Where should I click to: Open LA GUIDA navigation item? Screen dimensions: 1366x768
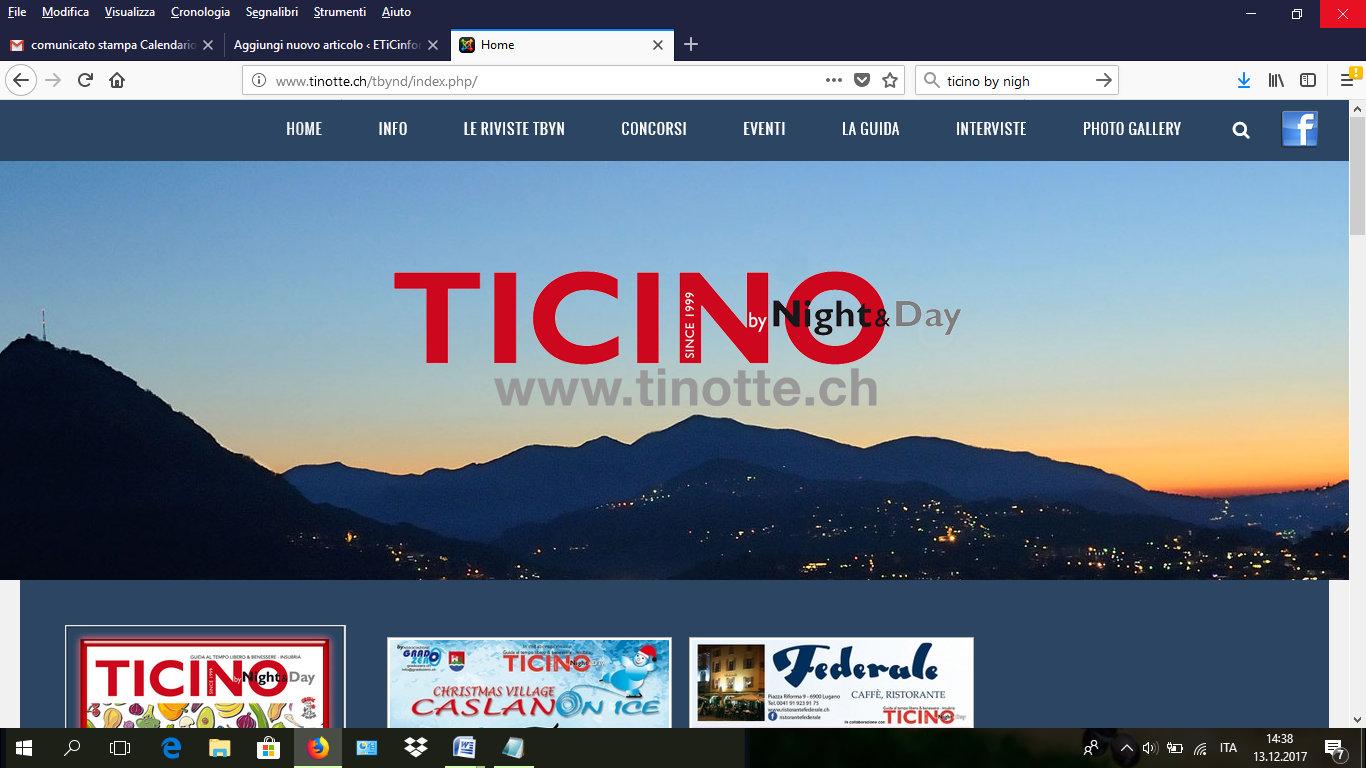[871, 129]
